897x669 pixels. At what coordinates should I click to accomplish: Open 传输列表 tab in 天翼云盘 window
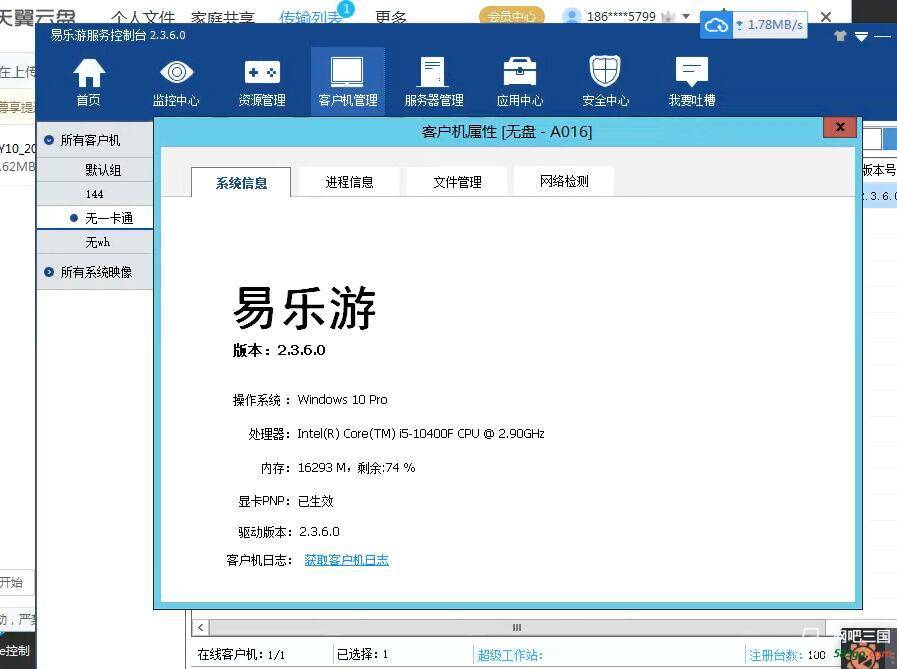310,17
